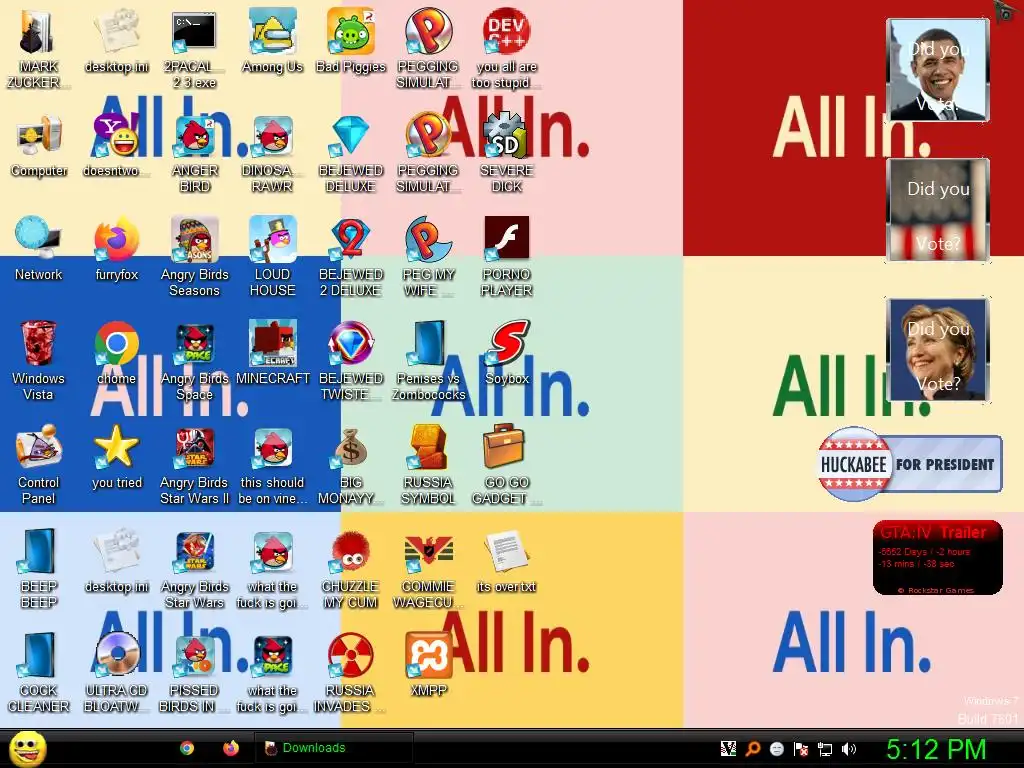Open pinned Firefox on the taskbar

[x=231, y=748]
